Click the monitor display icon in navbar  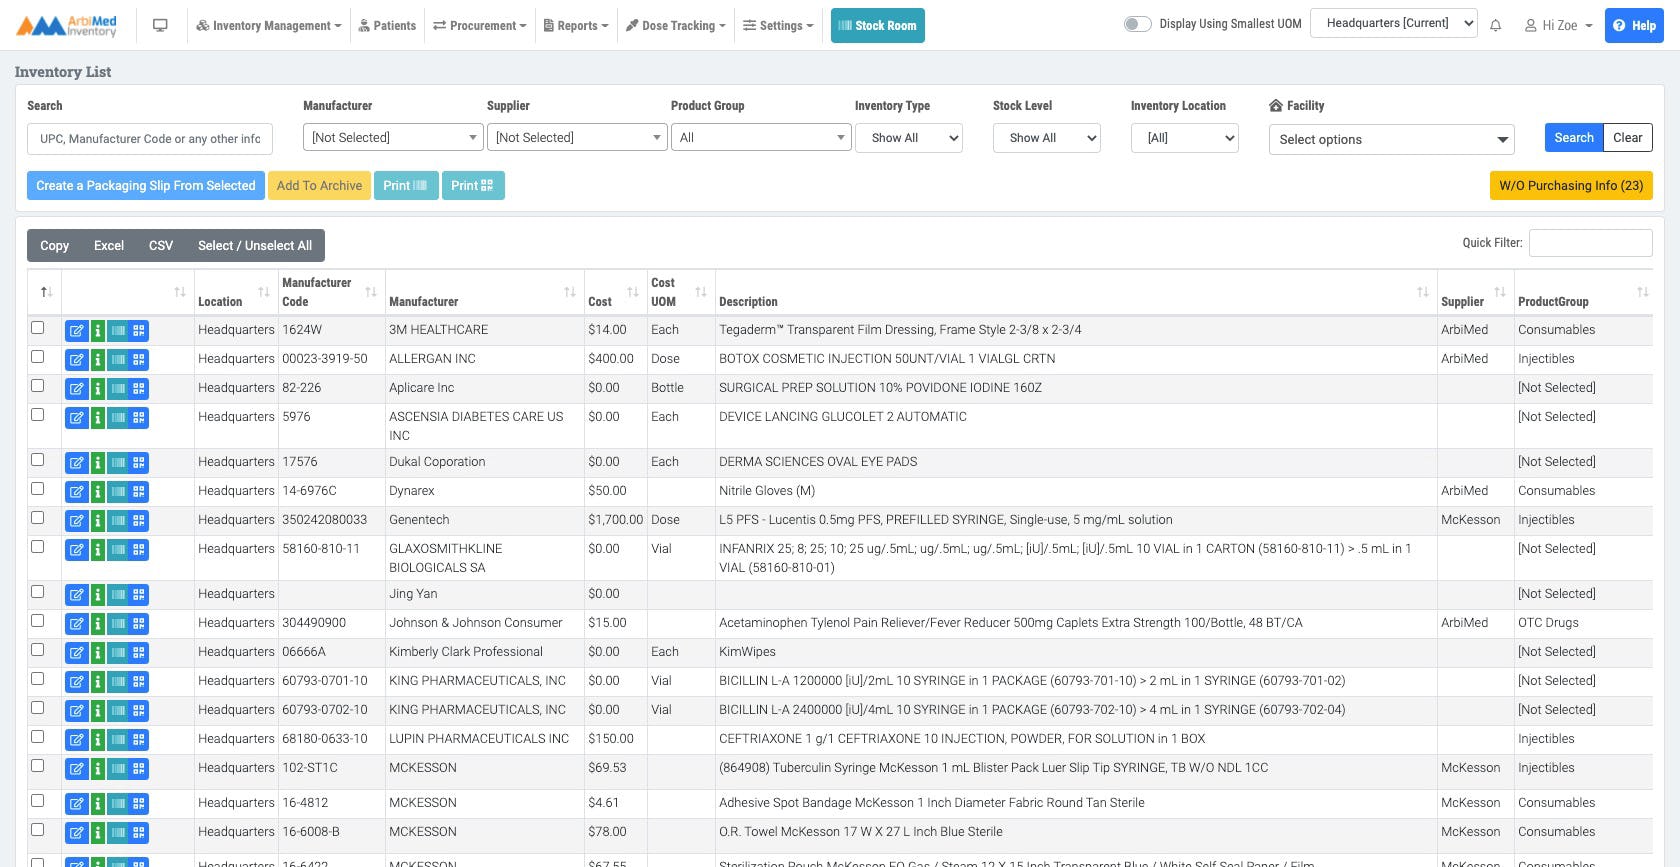pyautogui.click(x=160, y=26)
